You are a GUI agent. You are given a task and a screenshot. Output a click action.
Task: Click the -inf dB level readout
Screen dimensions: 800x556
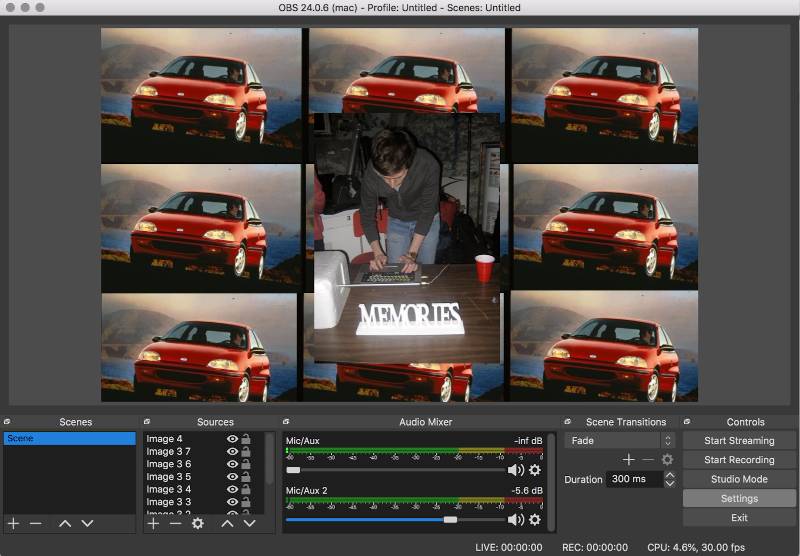coord(529,441)
